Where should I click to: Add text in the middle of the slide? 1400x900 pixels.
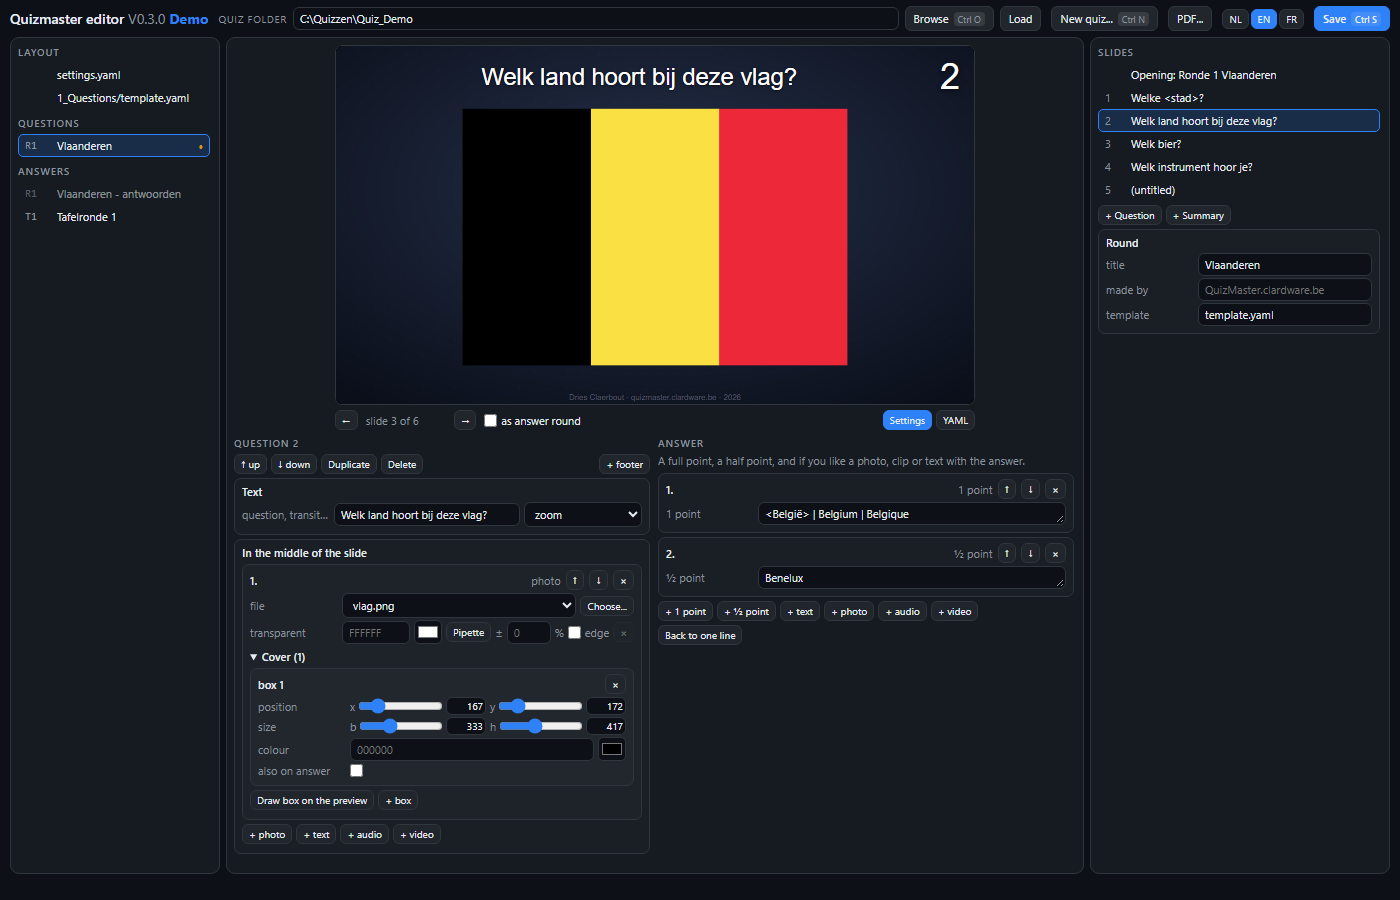coord(316,835)
